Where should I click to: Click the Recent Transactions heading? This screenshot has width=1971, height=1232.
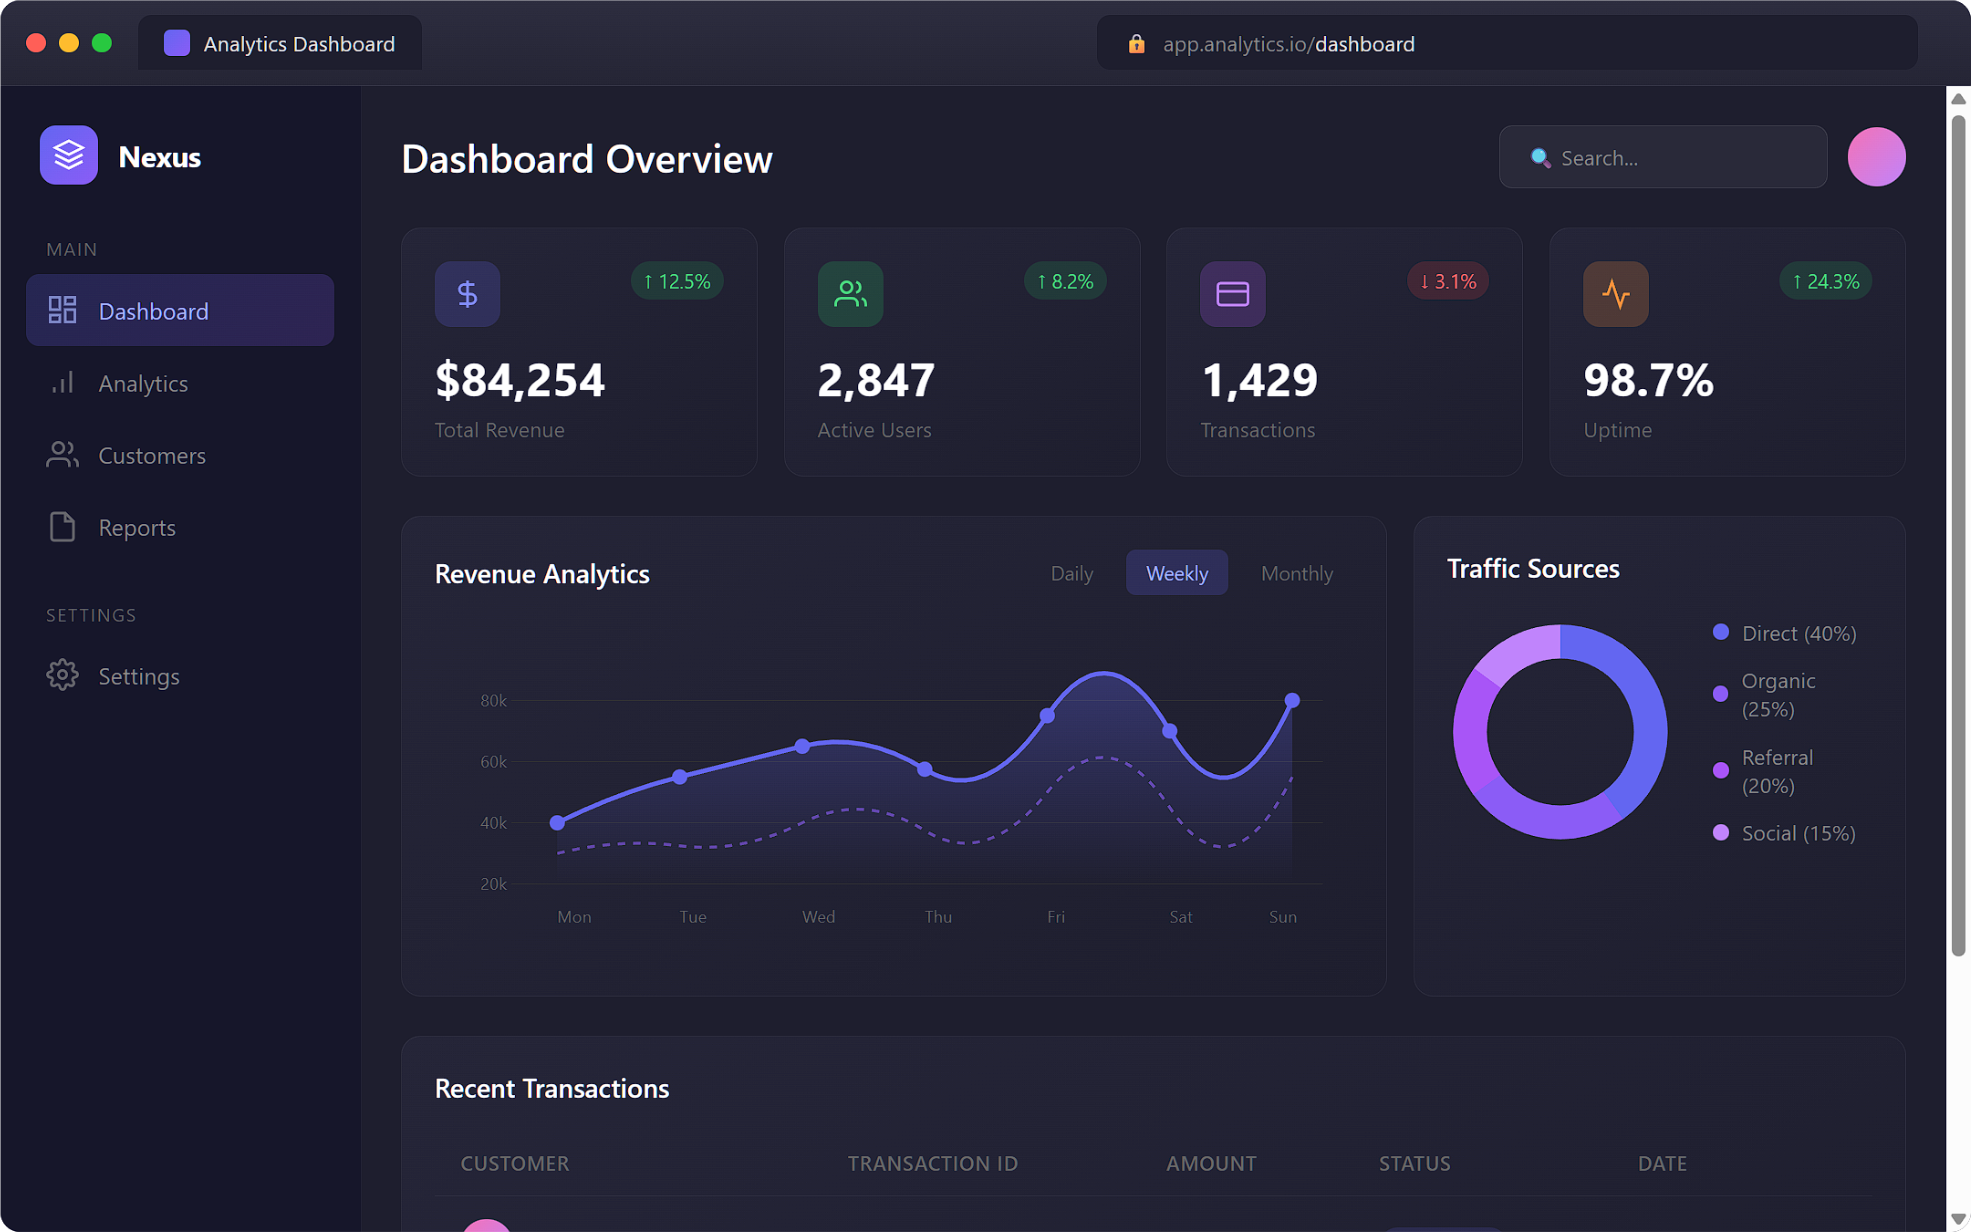click(x=551, y=1088)
